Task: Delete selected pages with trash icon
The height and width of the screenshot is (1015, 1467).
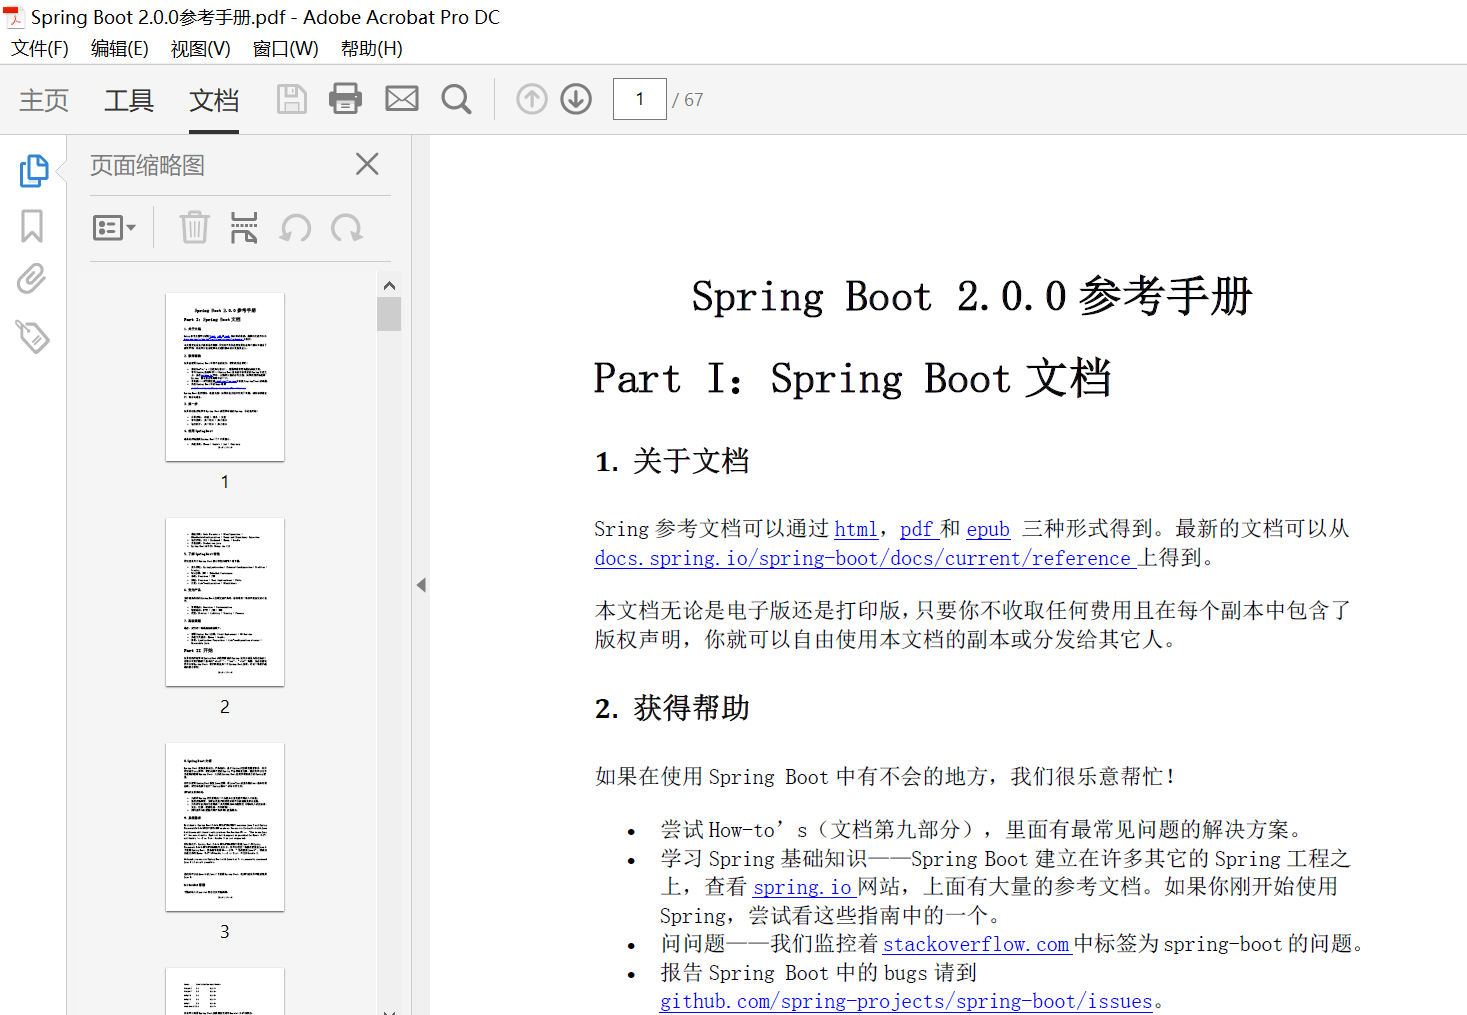Action: click(194, 228)
